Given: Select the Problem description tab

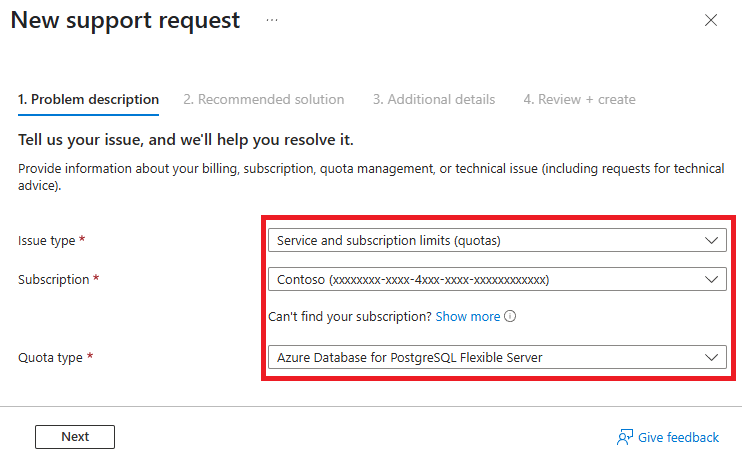Looking at the screenshot, I should tap(88, 99).
